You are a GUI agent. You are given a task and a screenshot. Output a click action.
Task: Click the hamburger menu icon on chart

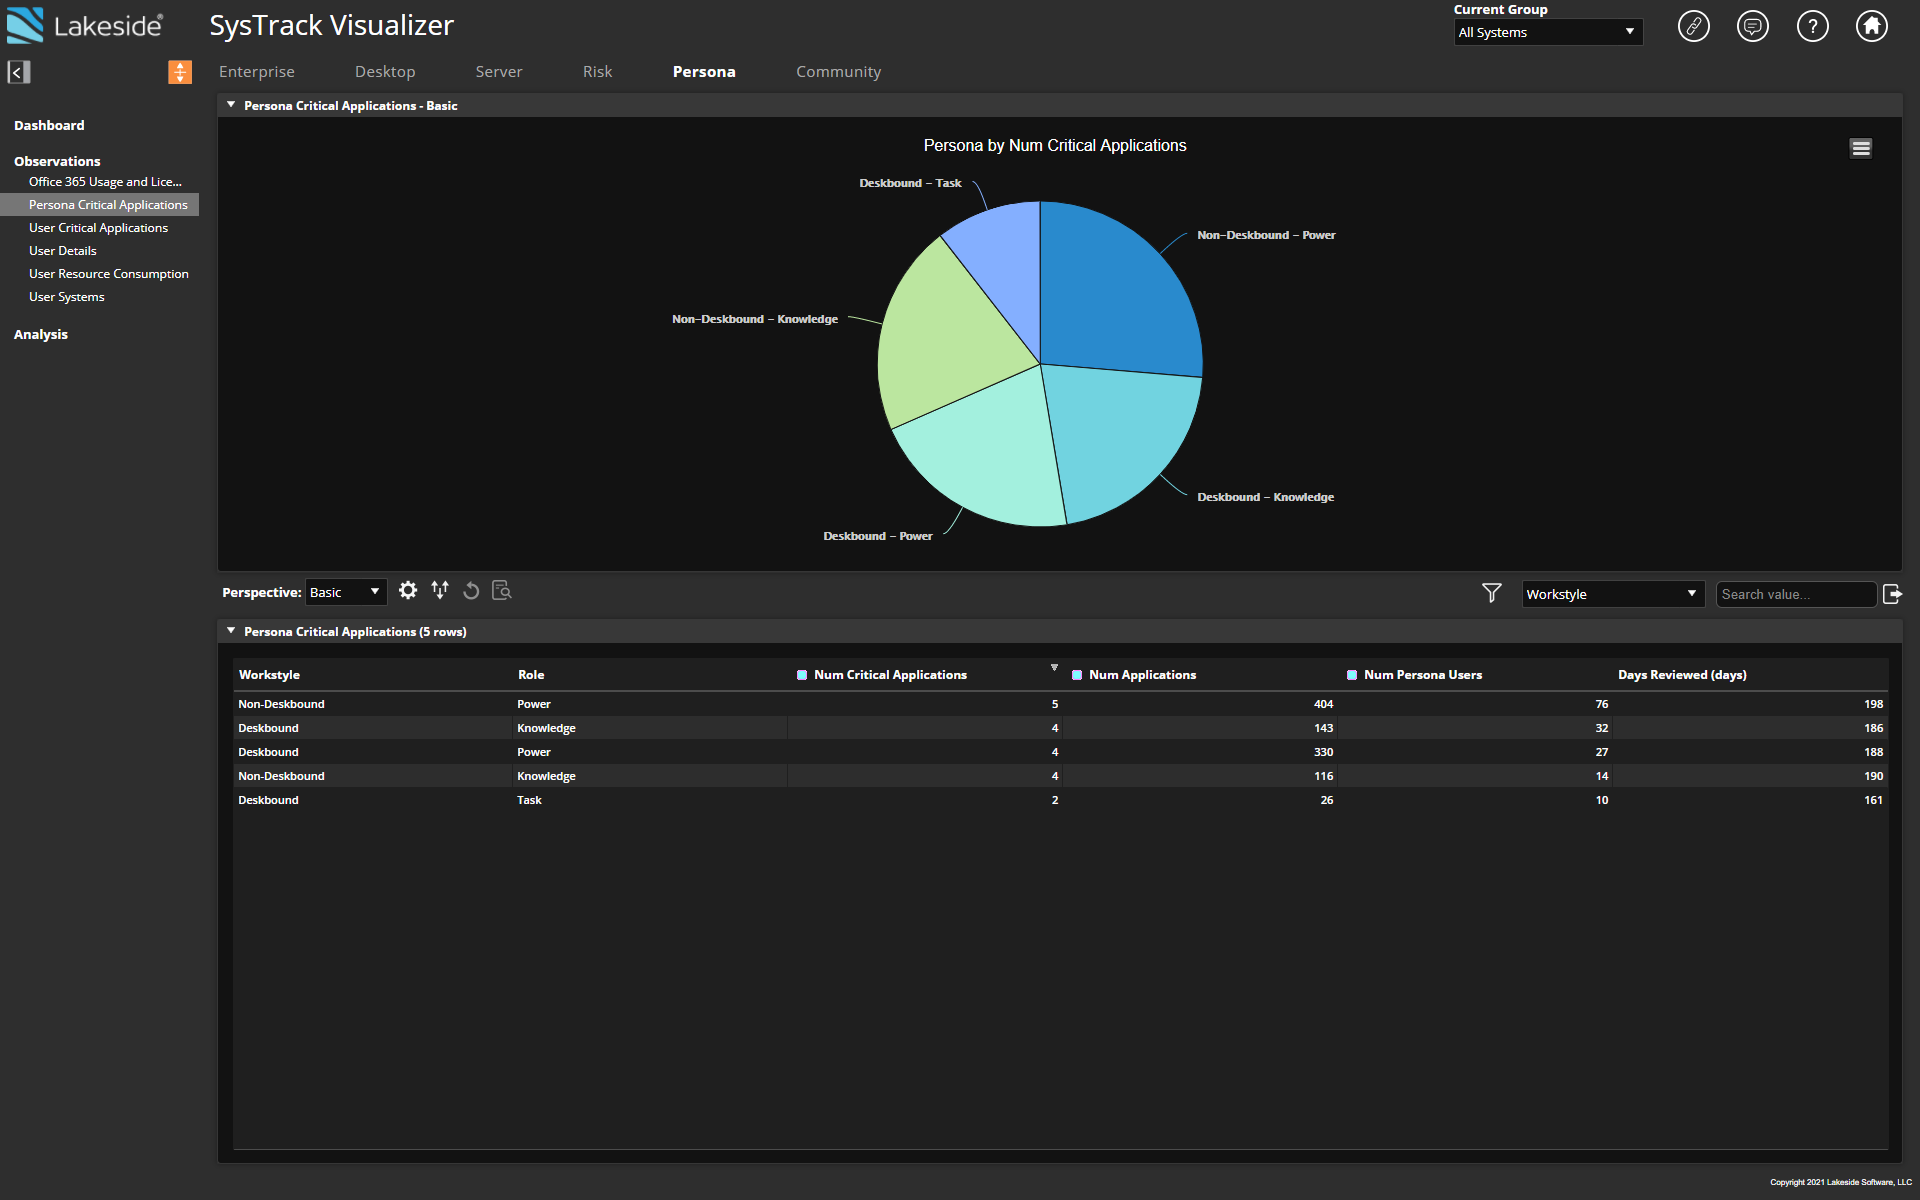(1861, 148)
